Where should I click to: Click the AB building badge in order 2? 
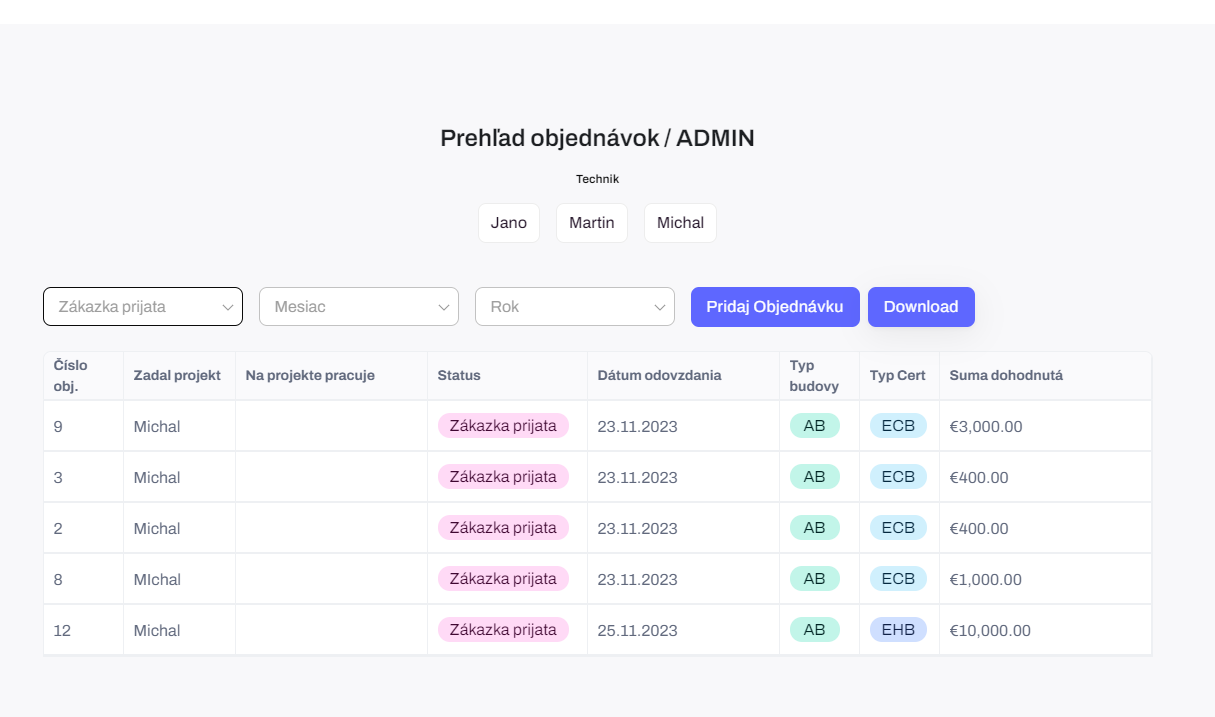tap(815, 528)
